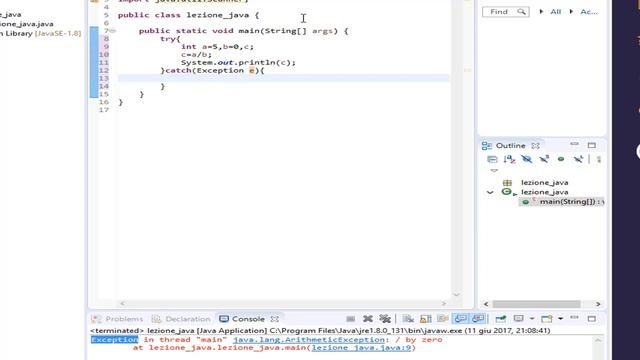Close the Outline view via its X
The width and height of the screenshot is (640, 360).
point(536,145)
